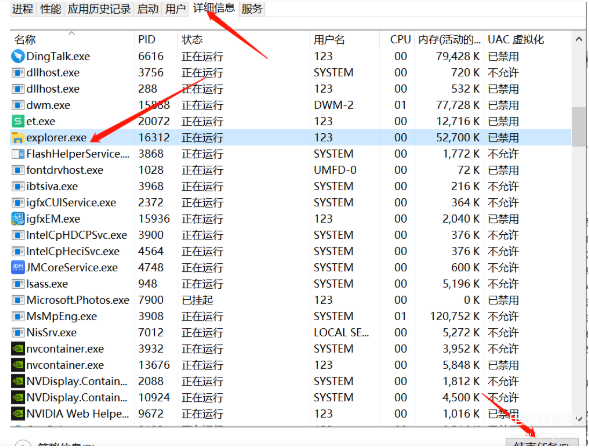Click the lsass.exe process icon
Image resolution: width=589 pixels, height=448 pixels.
coord(18,284)
